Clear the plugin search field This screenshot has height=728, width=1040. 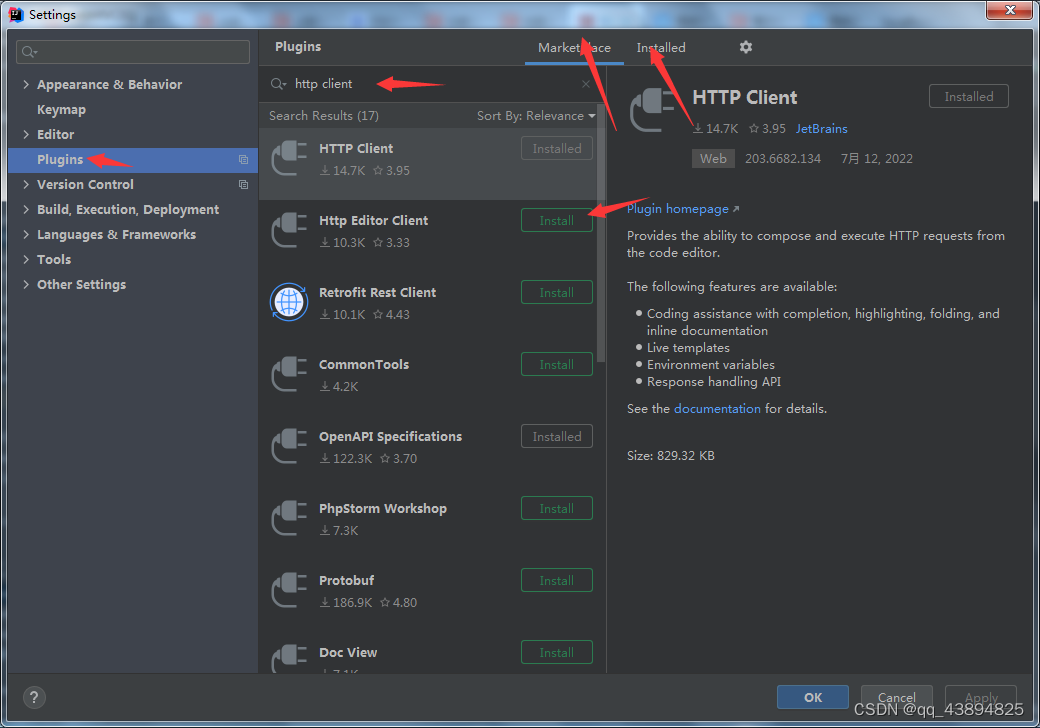coord(586,84)
